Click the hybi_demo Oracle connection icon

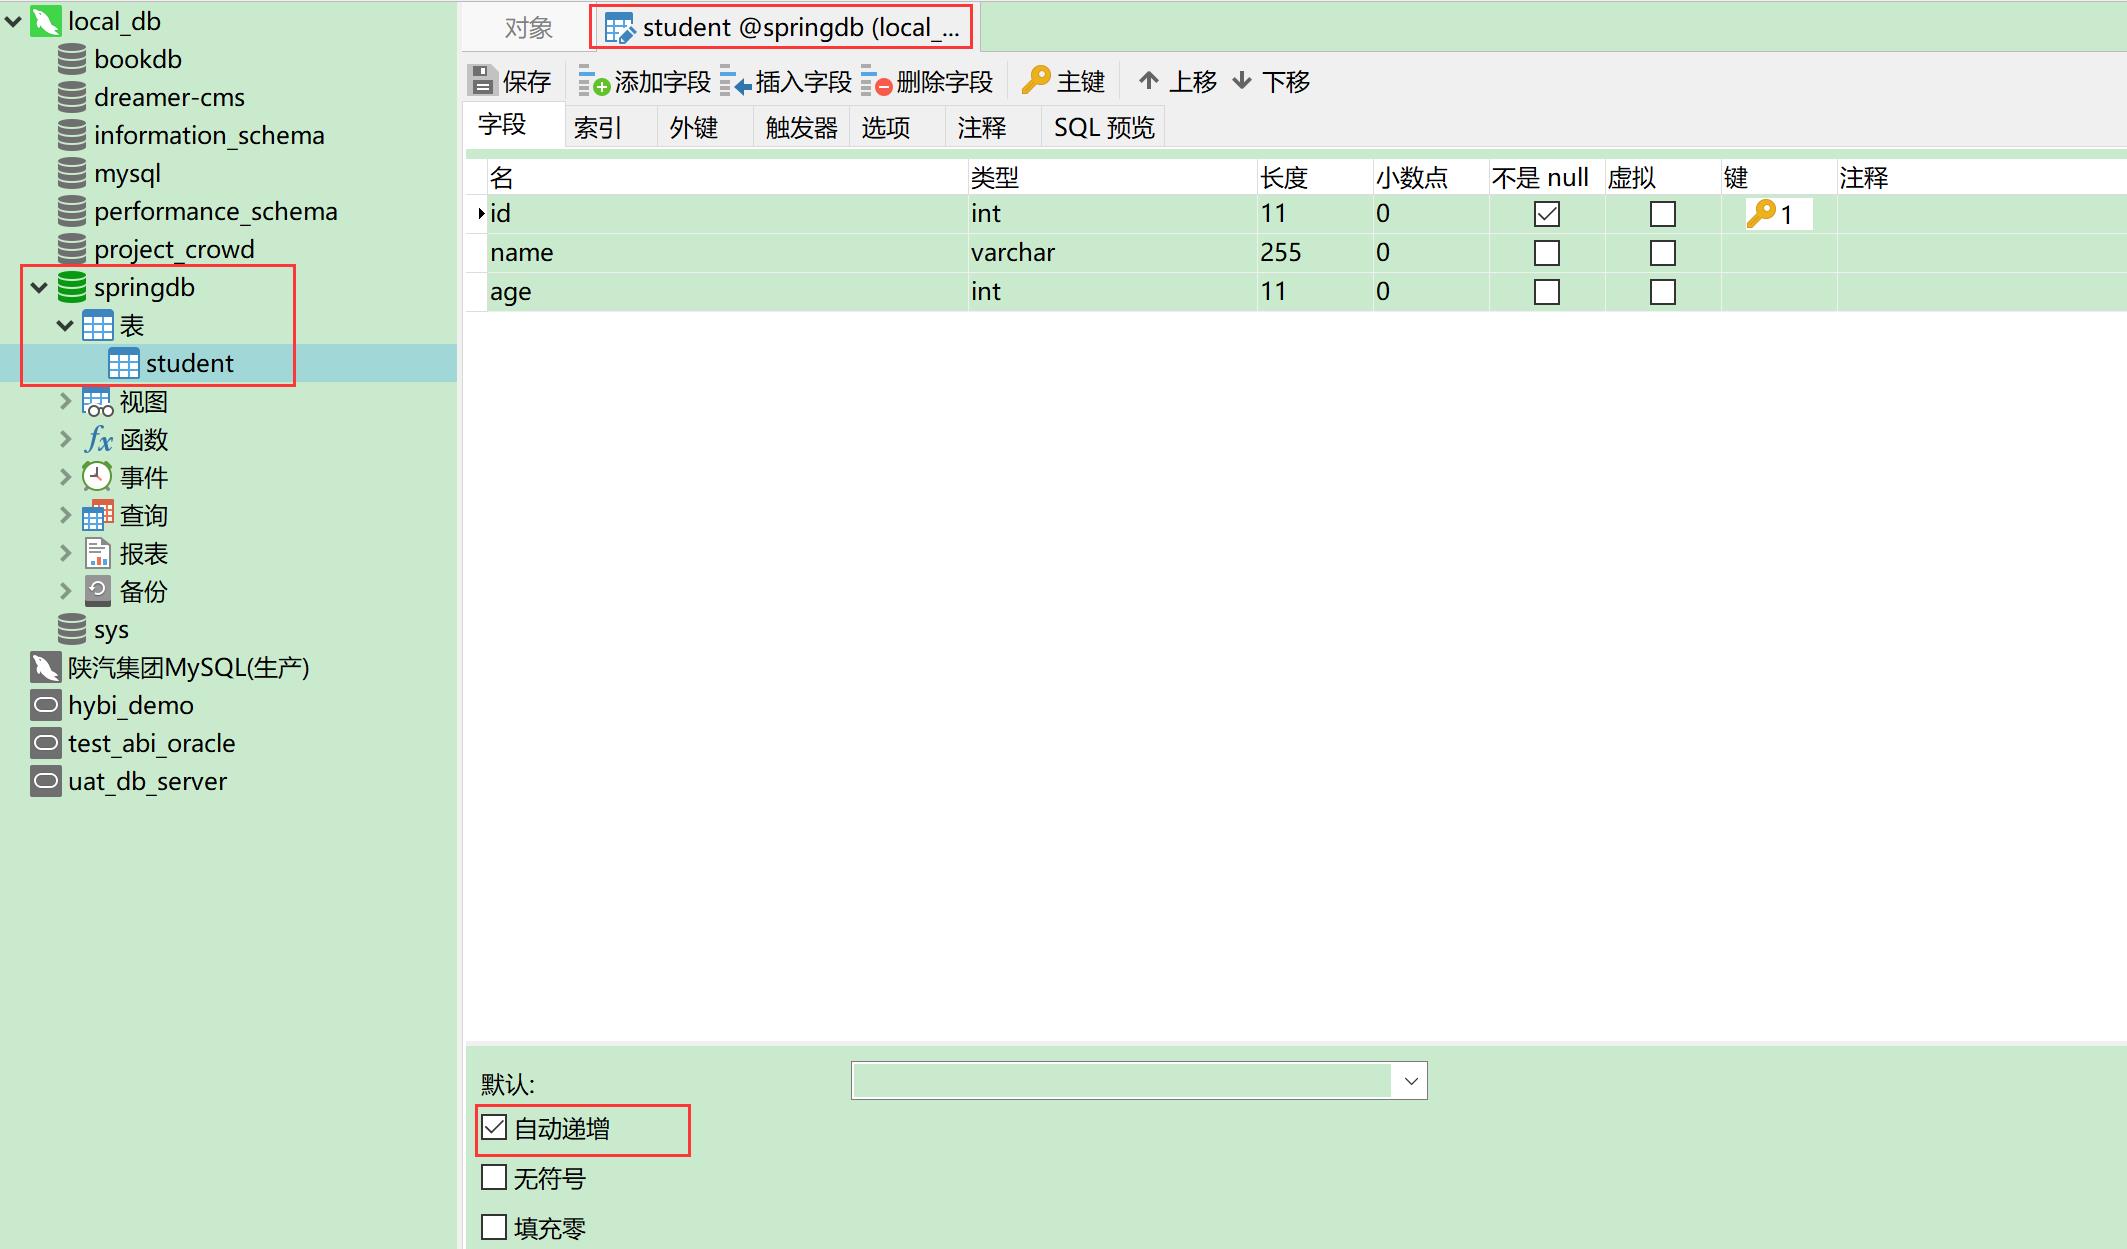46,705
